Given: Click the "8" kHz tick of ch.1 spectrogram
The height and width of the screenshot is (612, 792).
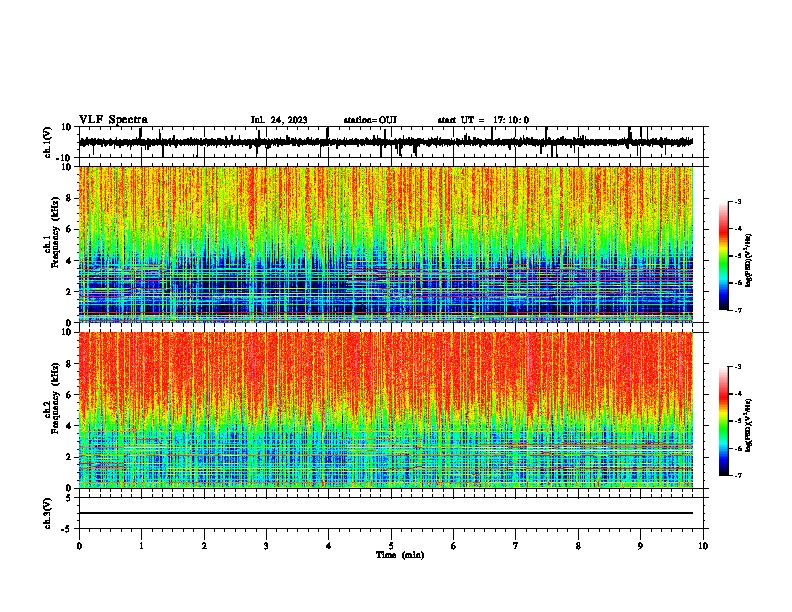Looking at the screenshot, I should pos(69,198).
